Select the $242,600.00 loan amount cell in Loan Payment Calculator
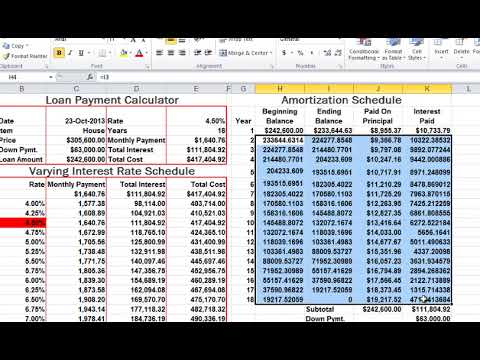The width and height of the screenshot is (480, 360). click(x=76, y=160)
